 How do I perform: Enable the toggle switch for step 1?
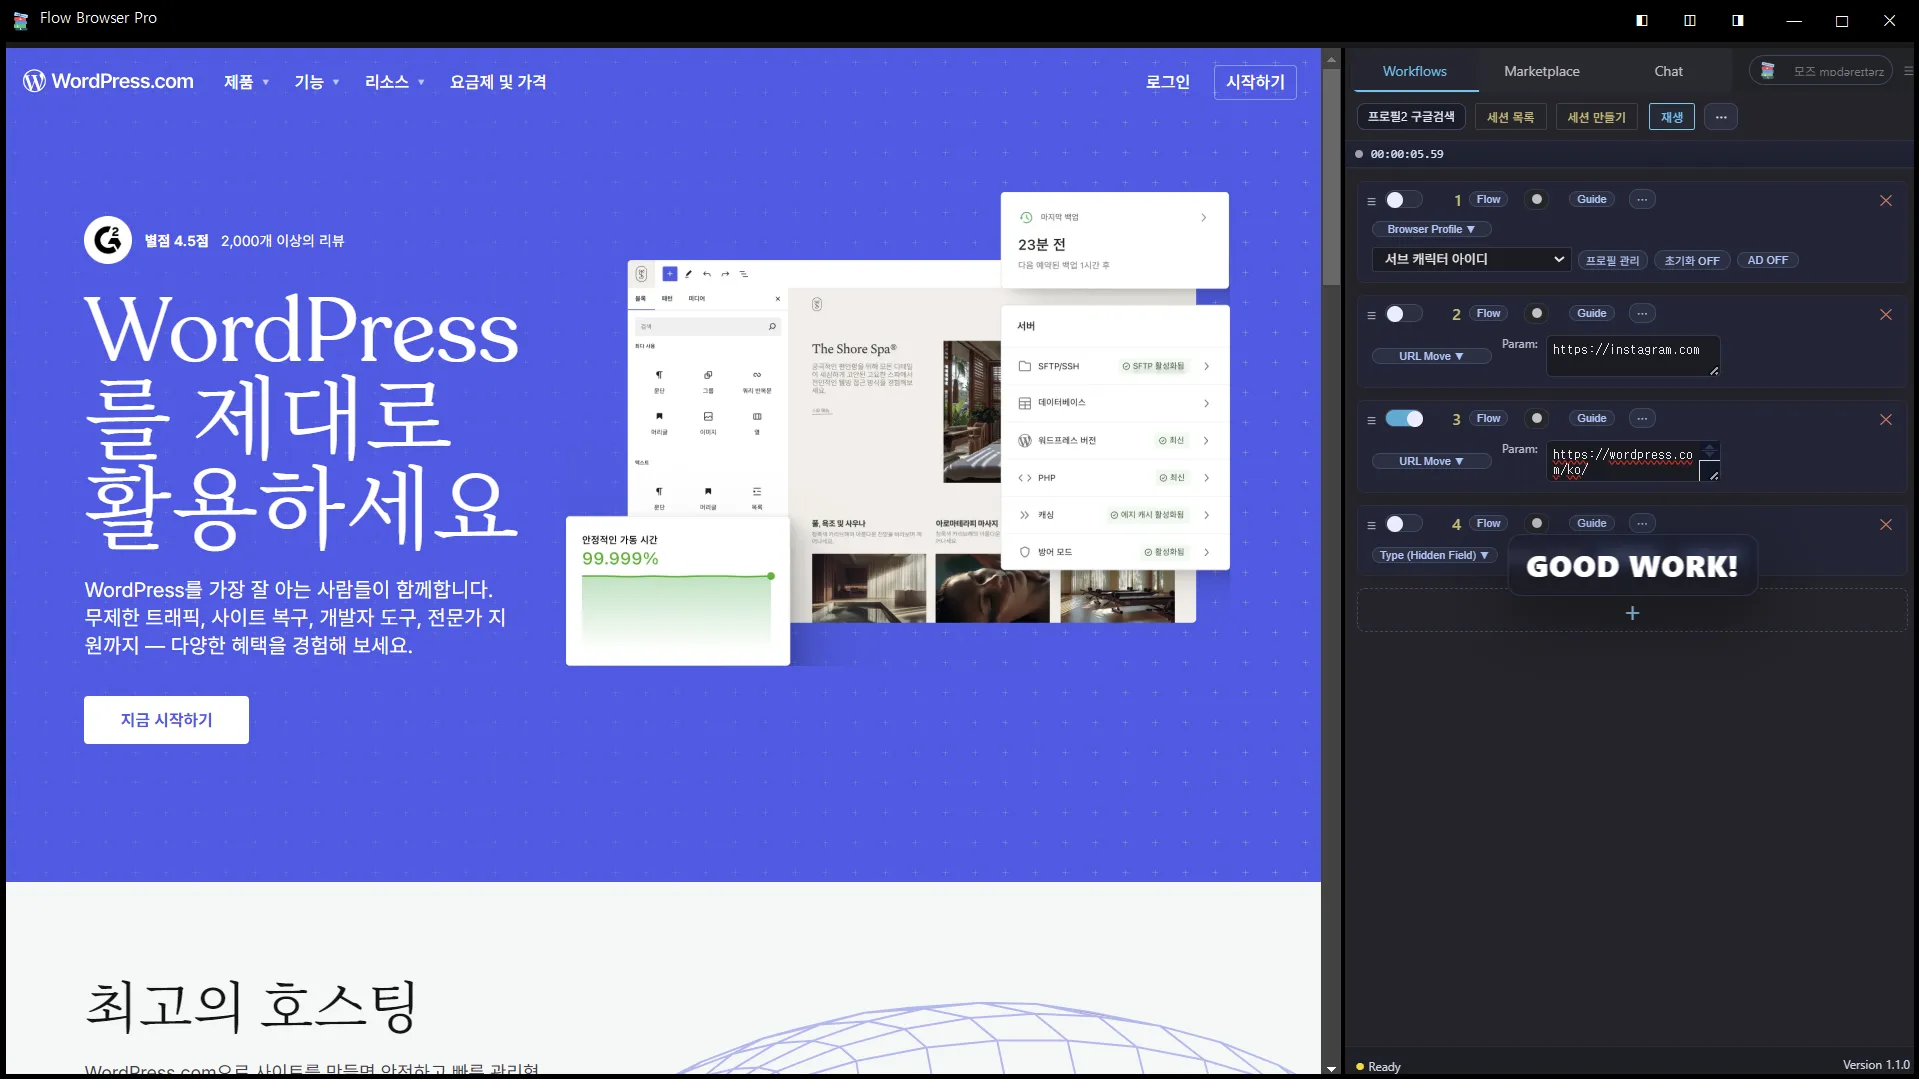coord(1402,200)
